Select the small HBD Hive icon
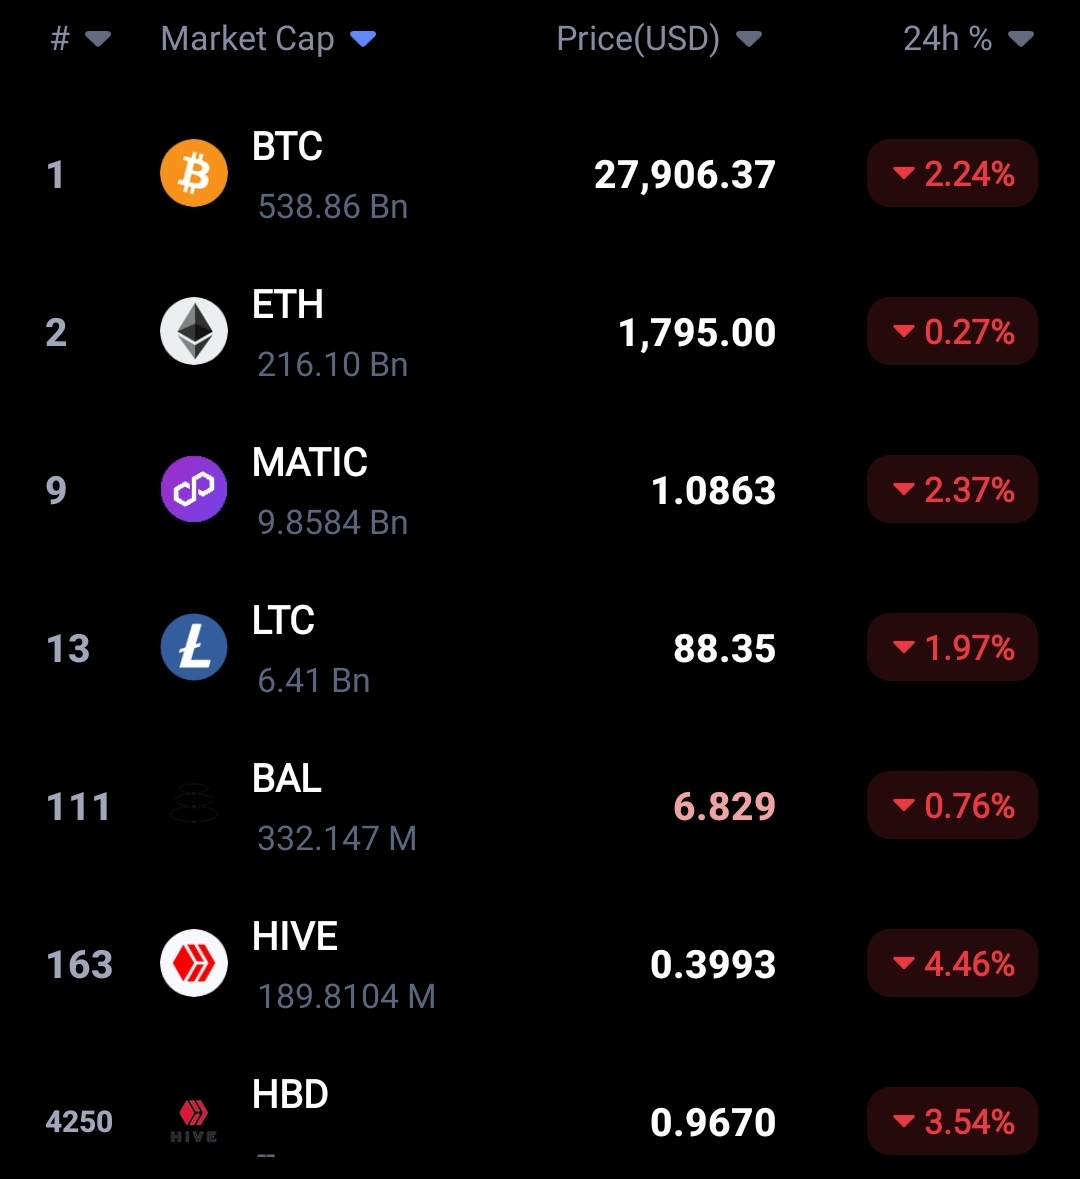1080x1179 pixels. [194, 1121]
